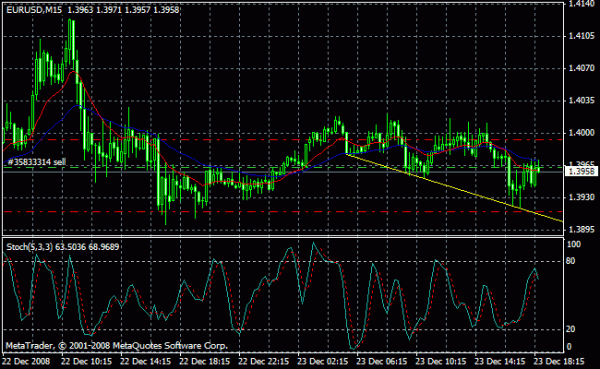The width and height of the screenshot is (600, 369).
Task: Click the Stoch(5,3,3) indicator label
Action: (x=29, y=247)
